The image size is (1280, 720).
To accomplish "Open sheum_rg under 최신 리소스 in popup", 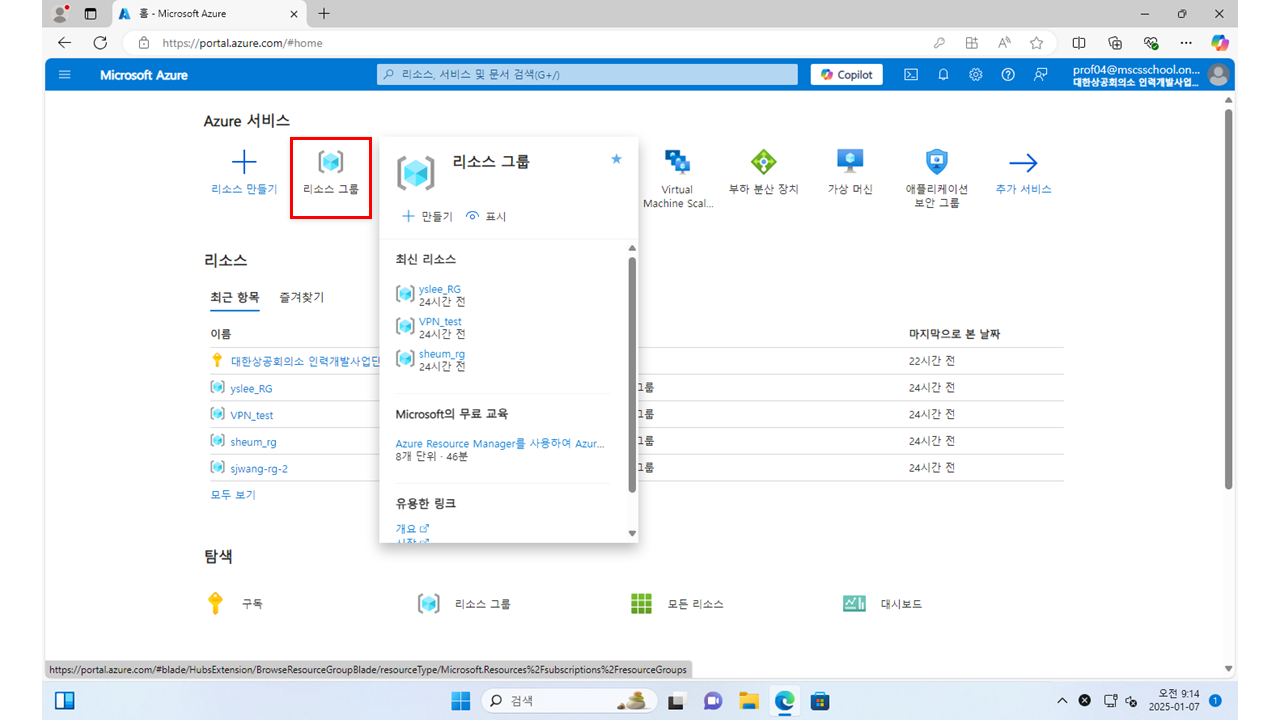I will (442, 354).
